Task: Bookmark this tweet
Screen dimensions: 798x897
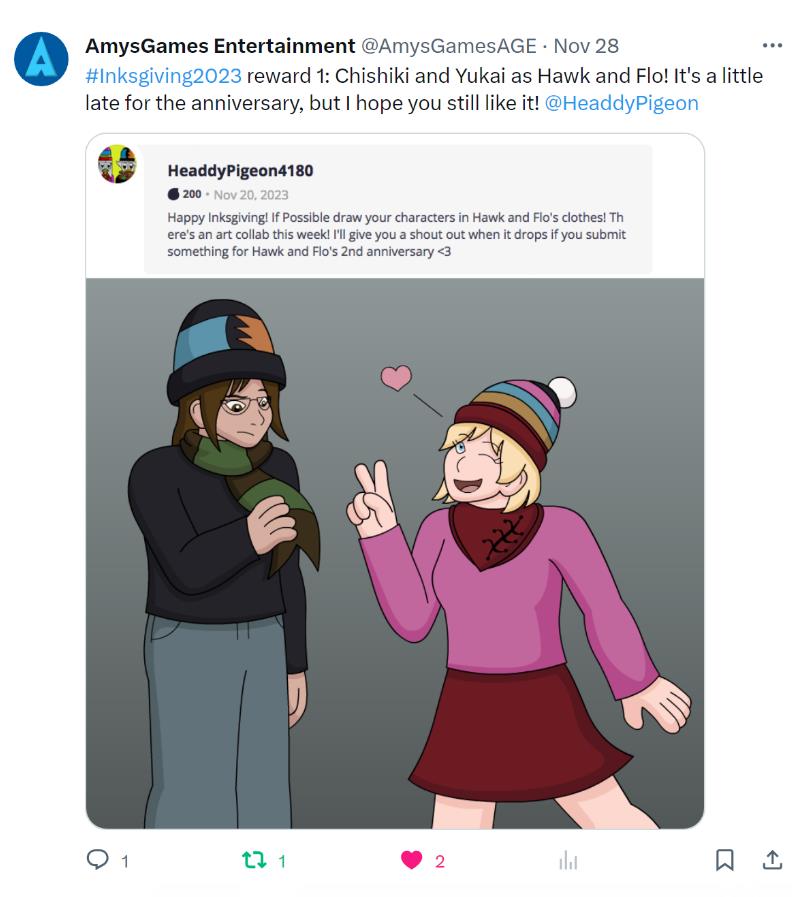Action: (x=725, y=860)
